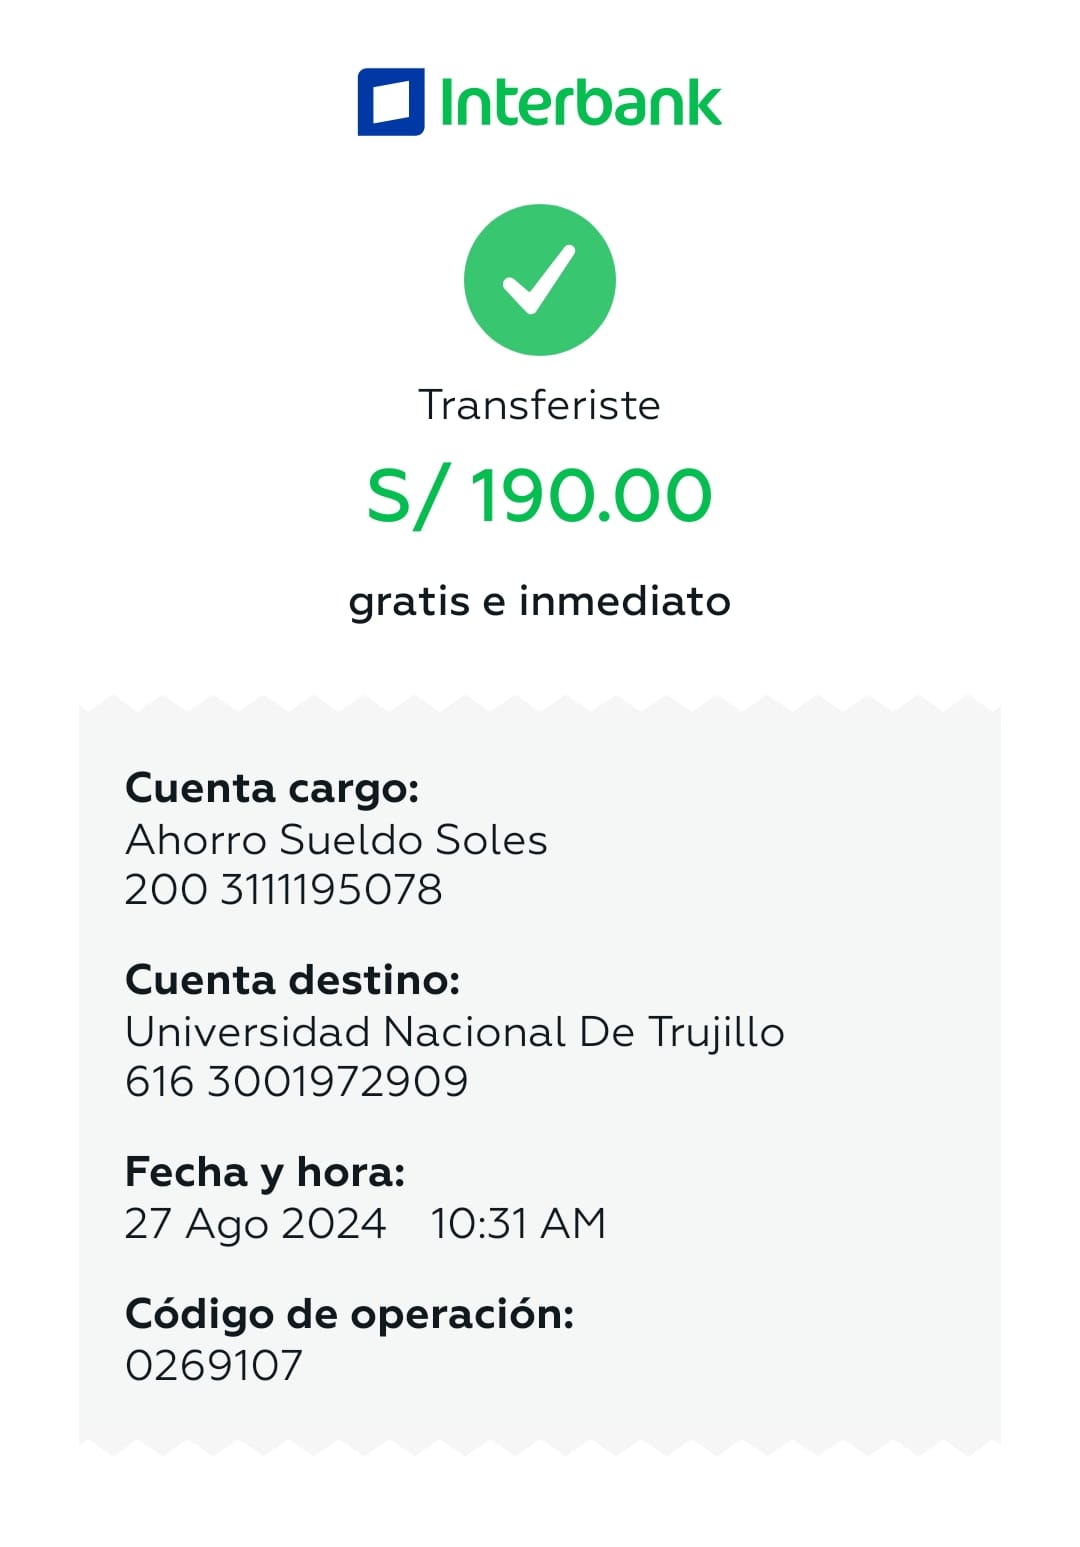Click the S/ 190.00 transferred amount
This screenshot has width=1080, height=1547.
click(x=540, y=496)
